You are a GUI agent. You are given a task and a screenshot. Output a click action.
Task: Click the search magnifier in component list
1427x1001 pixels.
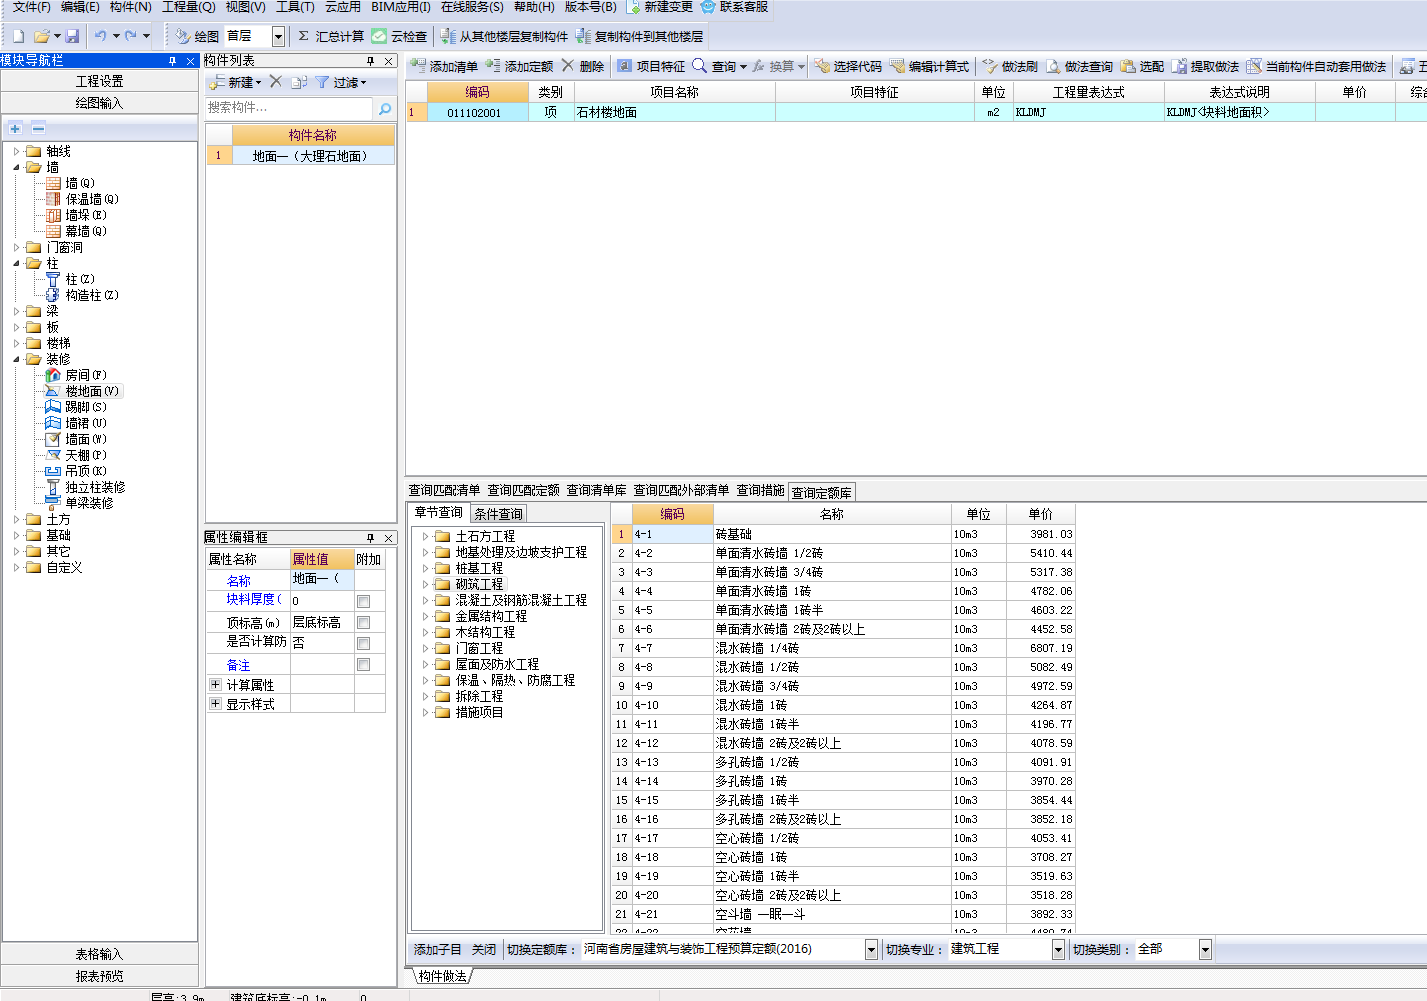[x=385, y=108]
